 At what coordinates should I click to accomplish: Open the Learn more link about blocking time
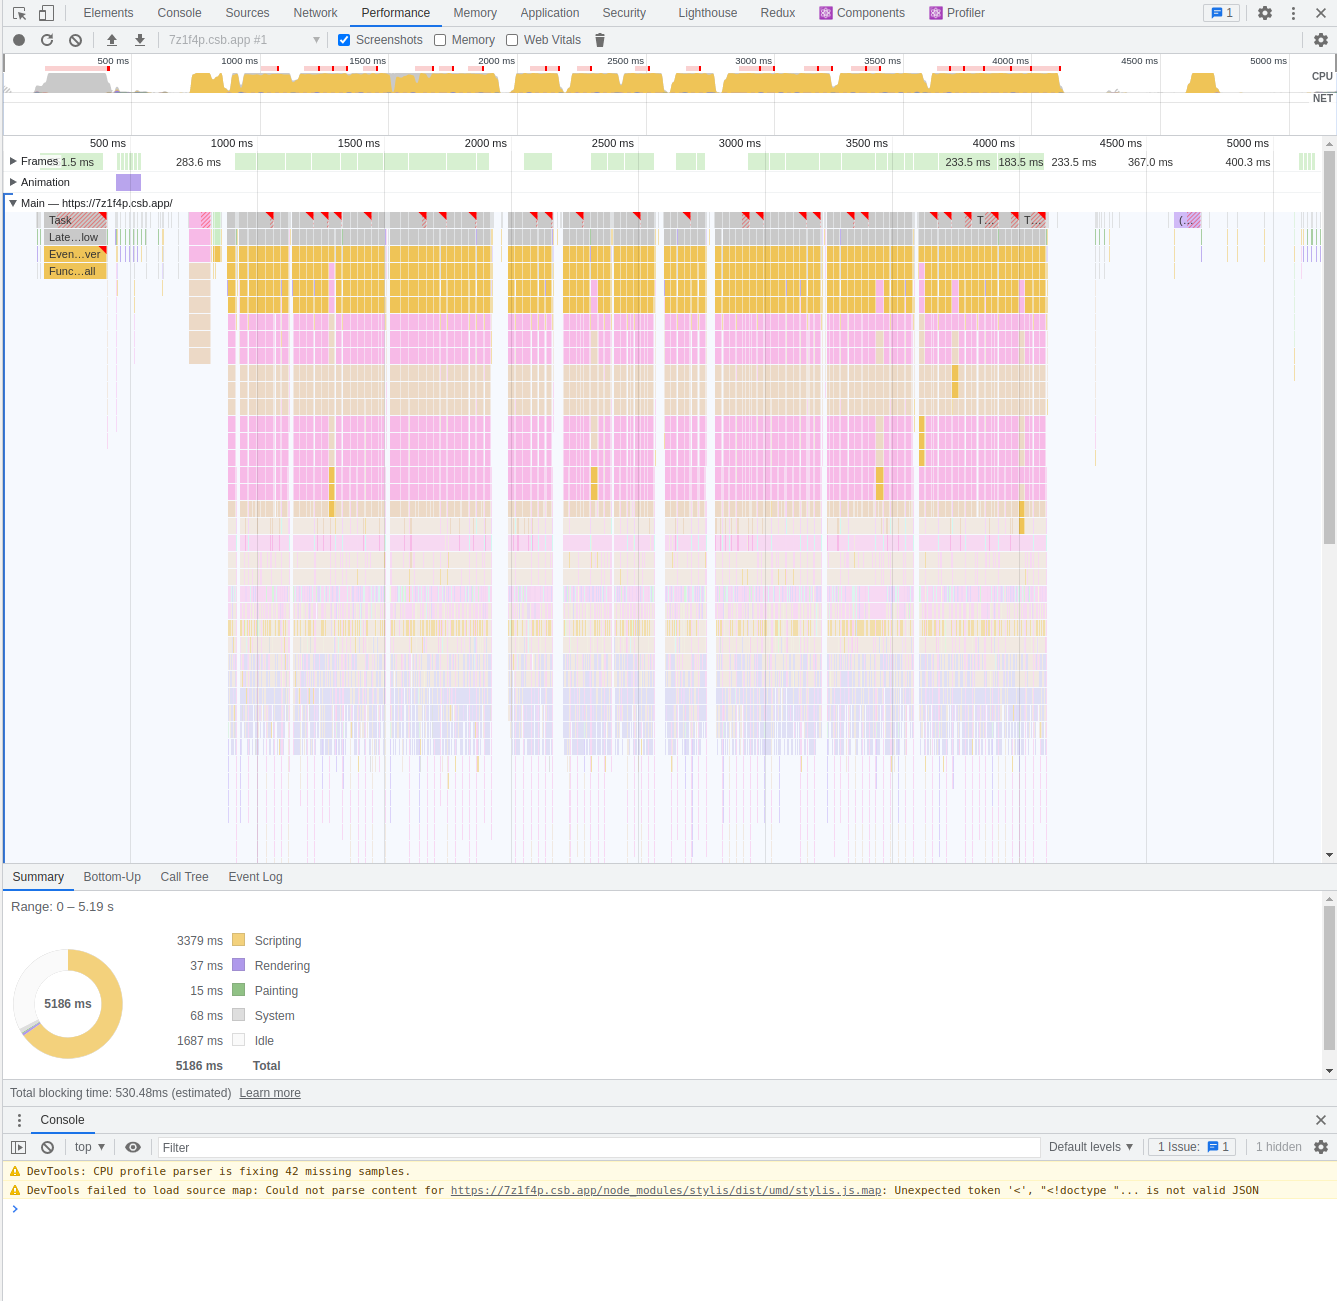(x=269, y=1092)
